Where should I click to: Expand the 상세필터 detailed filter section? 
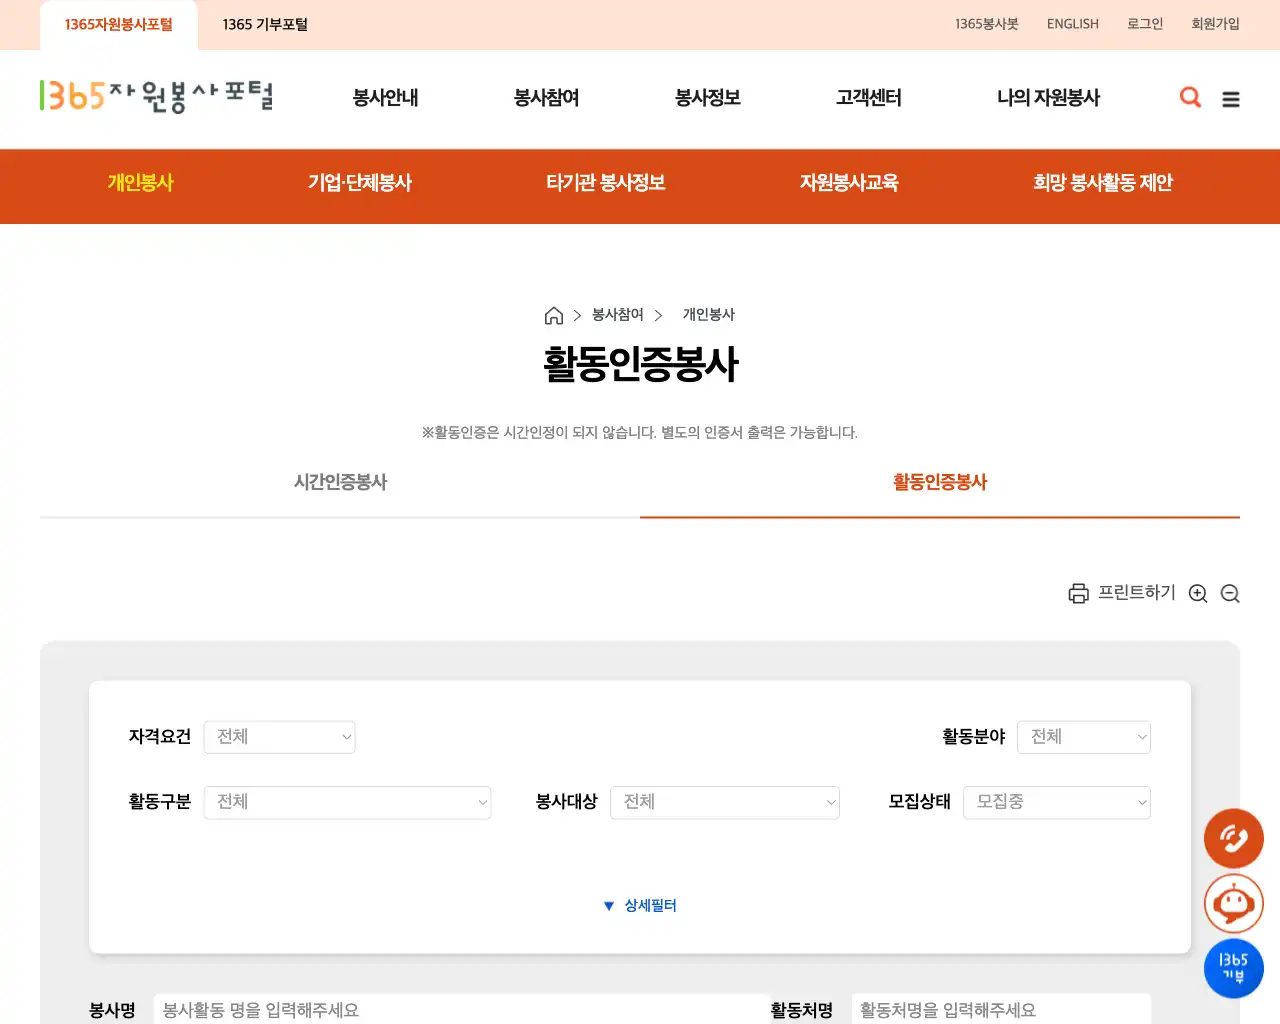[x=640, y=905]
